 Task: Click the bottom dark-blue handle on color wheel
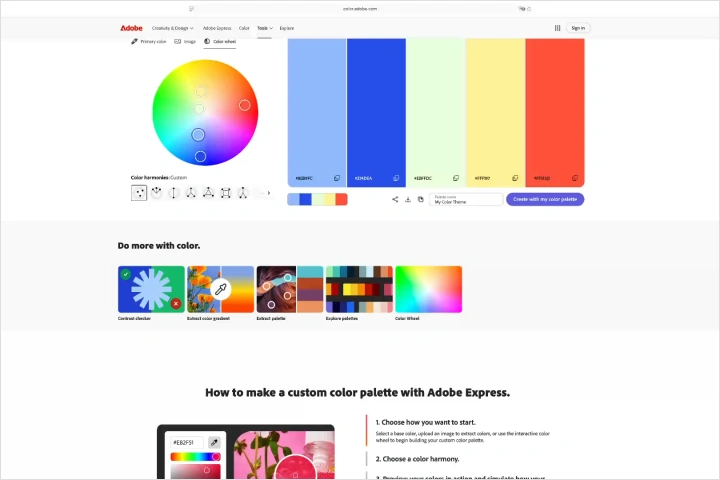[200, 157]
